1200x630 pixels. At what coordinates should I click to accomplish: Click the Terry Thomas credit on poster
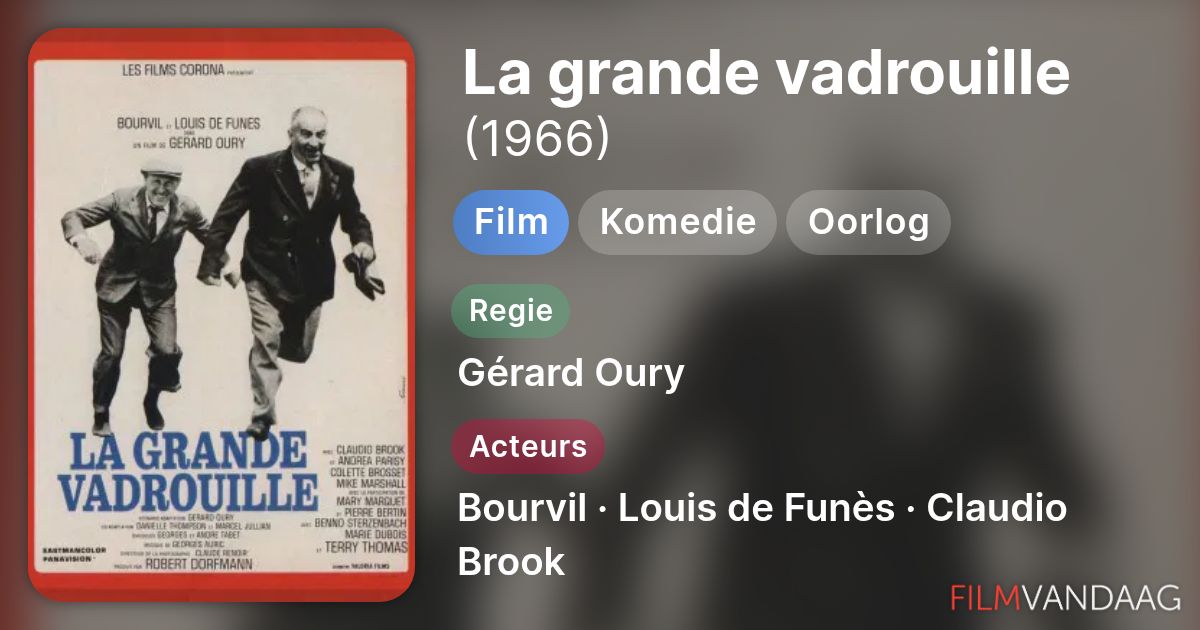coord(366,547)
